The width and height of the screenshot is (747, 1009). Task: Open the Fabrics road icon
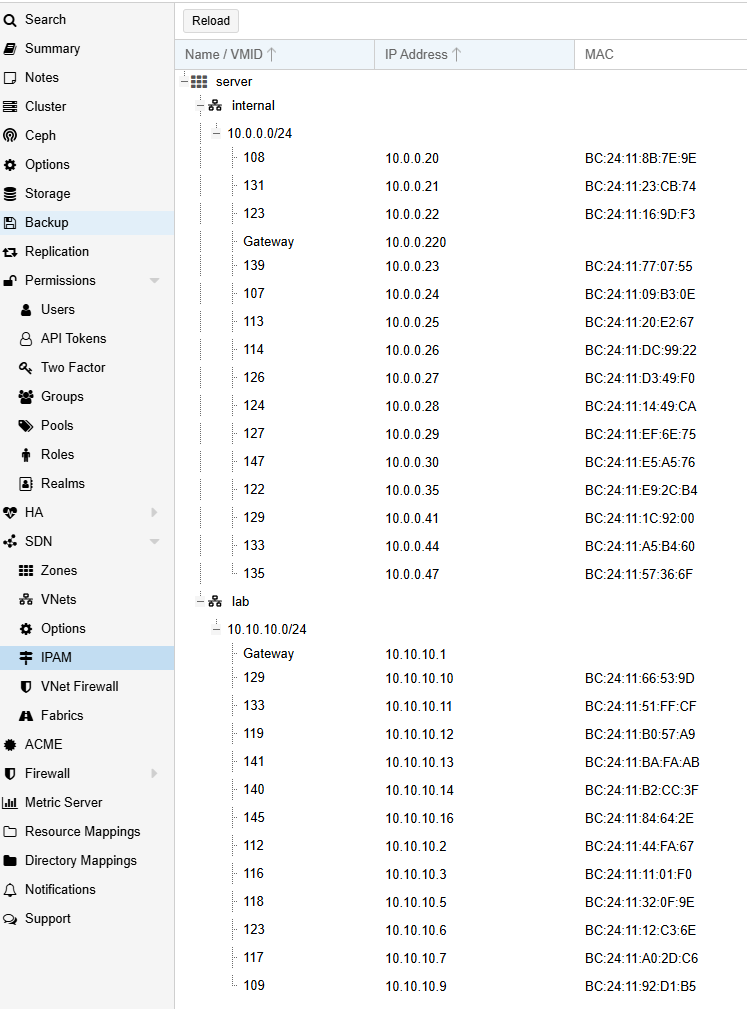[26, 715]
